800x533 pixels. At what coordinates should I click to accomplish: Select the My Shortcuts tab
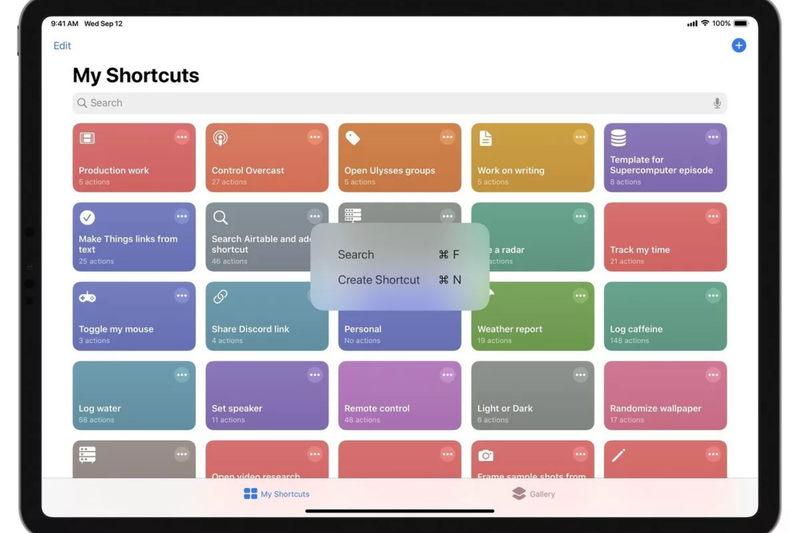point(277,494)
